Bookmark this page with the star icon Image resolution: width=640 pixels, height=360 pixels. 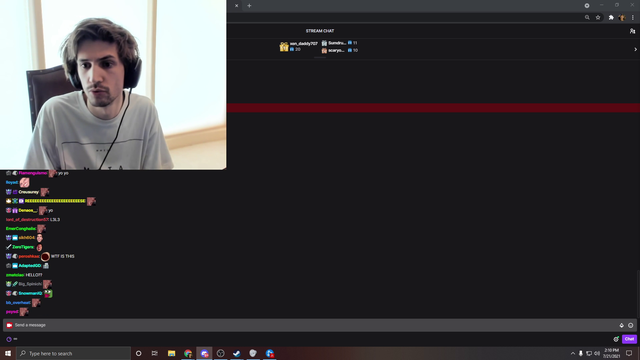pos(598,18)
